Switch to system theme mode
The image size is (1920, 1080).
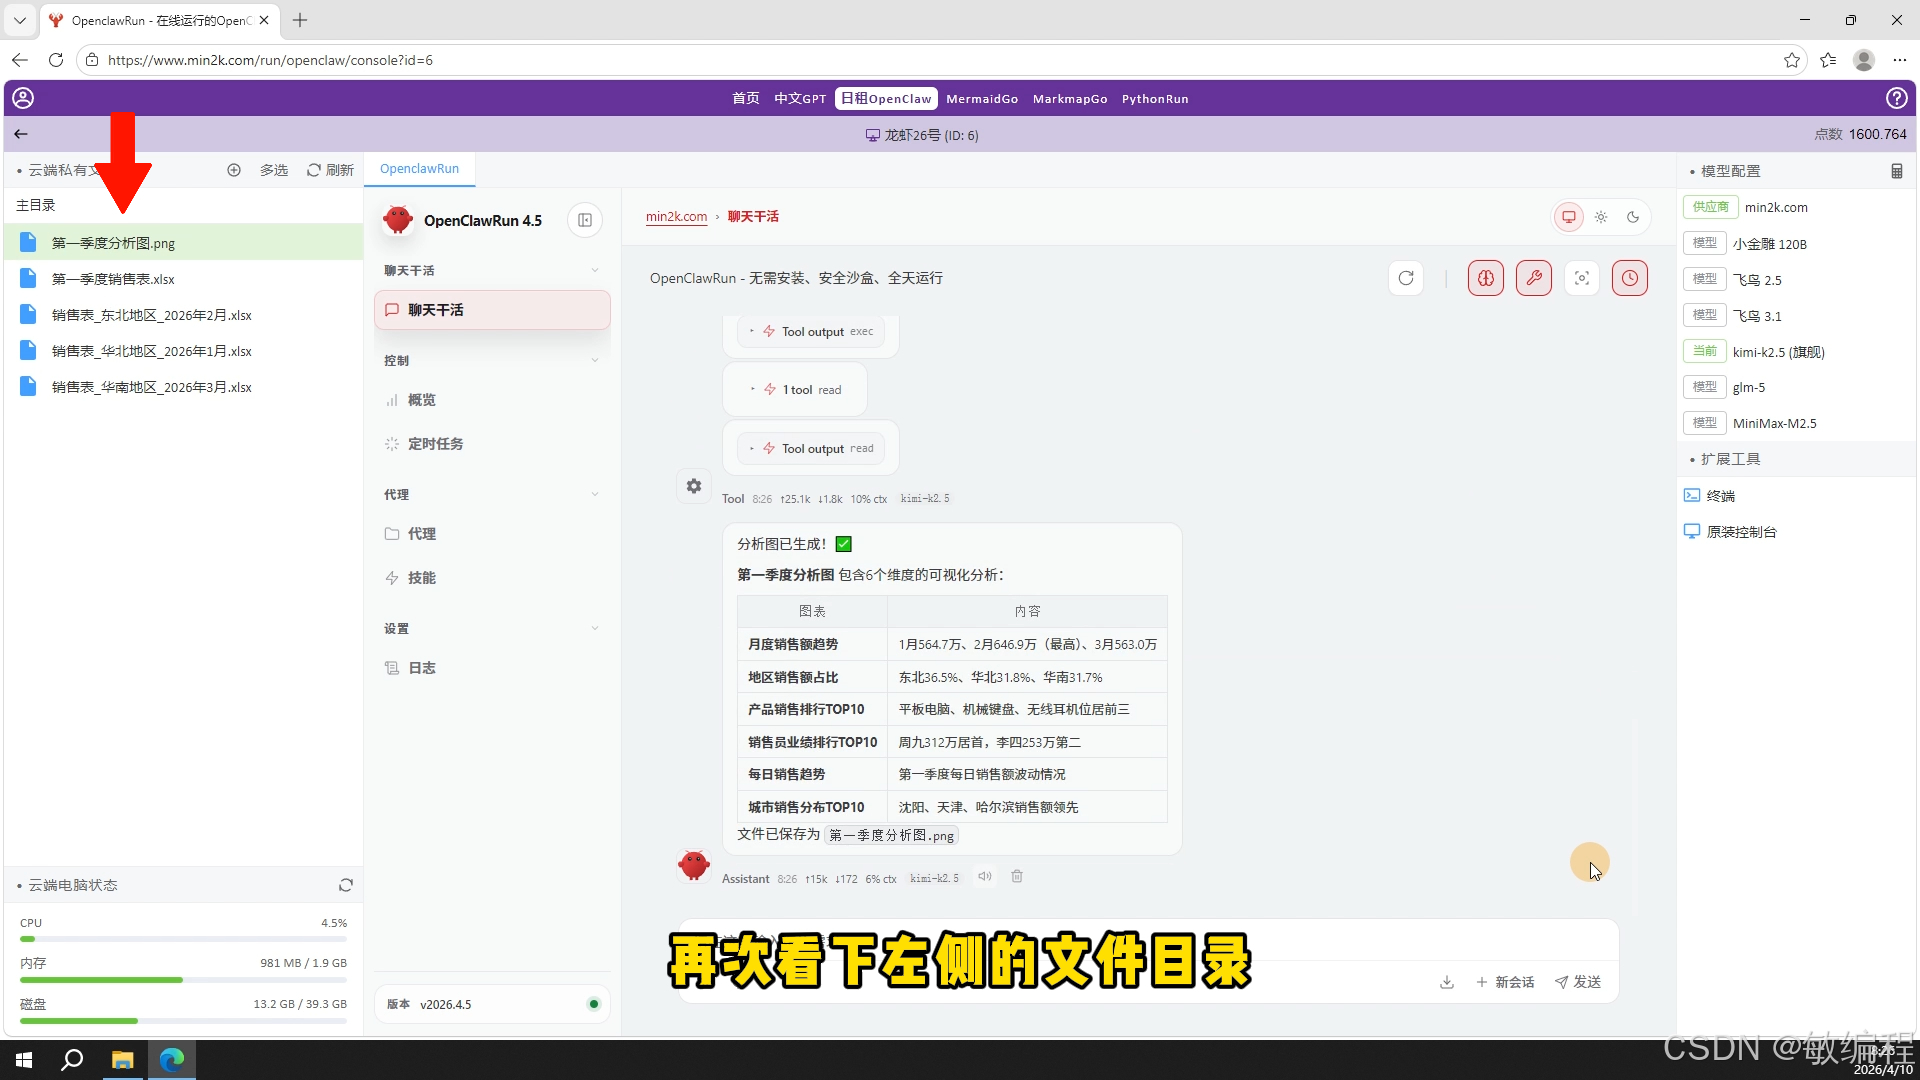(x=1568, y=217)
